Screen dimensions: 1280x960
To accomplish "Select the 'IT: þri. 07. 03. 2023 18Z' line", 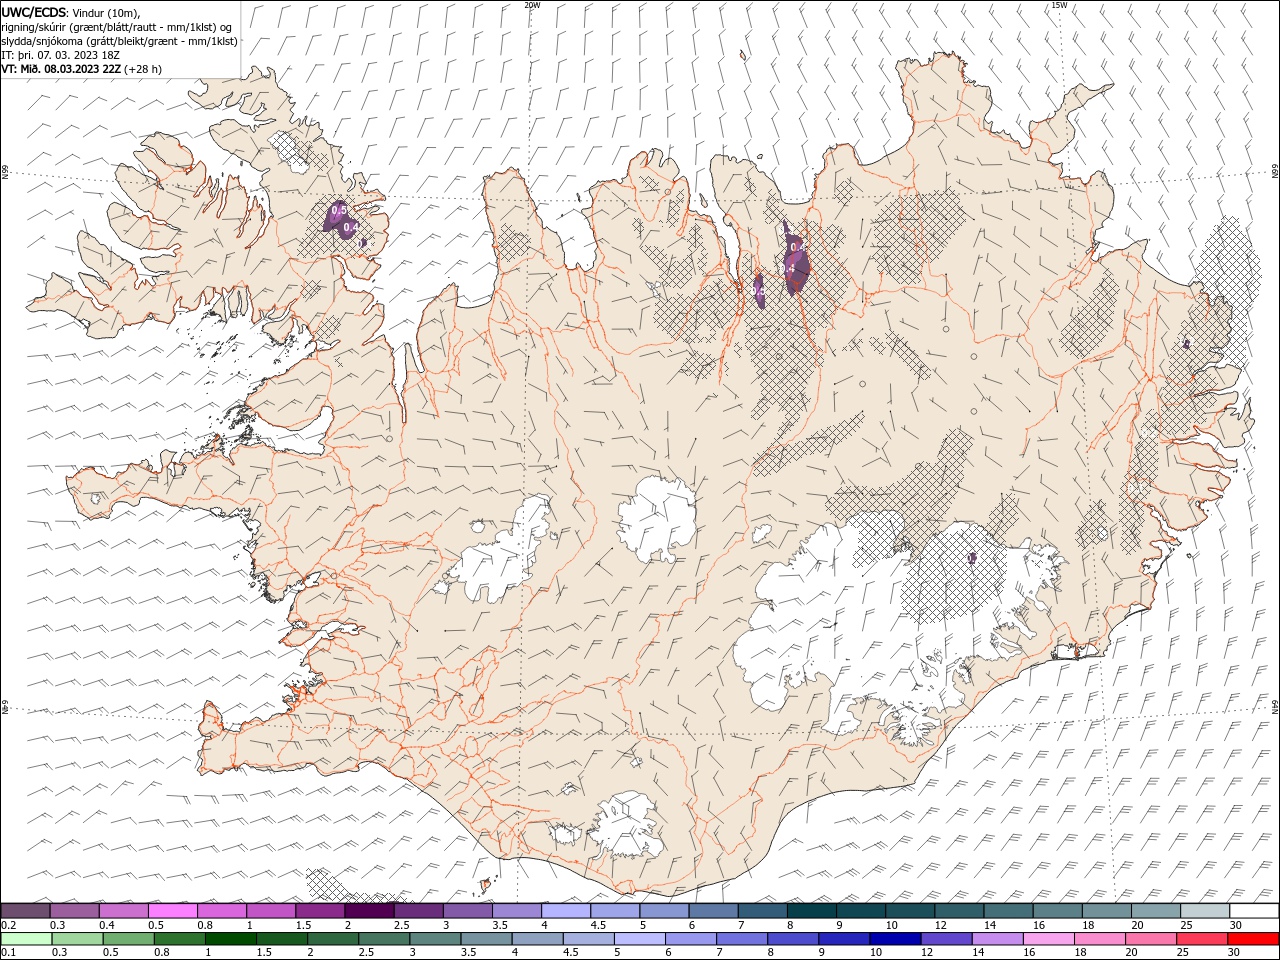I will (x=61, y=55).
